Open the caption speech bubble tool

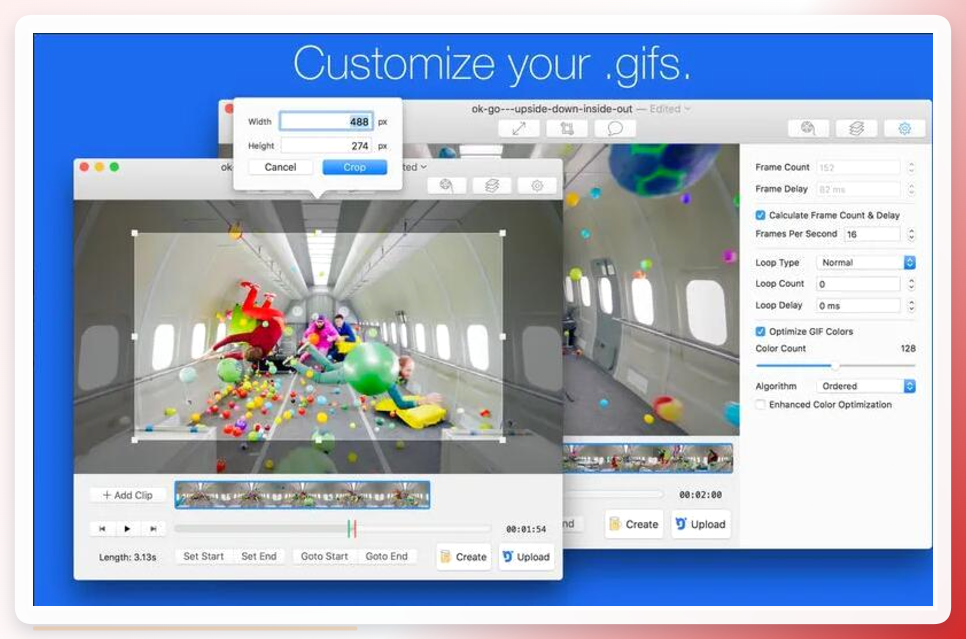click(x=615, y=129)
